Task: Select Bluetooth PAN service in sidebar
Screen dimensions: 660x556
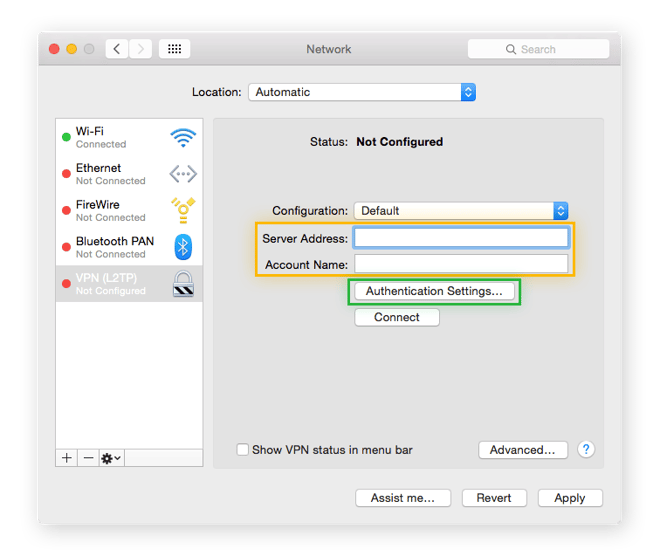Action: pyautogui.click(x=129, y=247)
